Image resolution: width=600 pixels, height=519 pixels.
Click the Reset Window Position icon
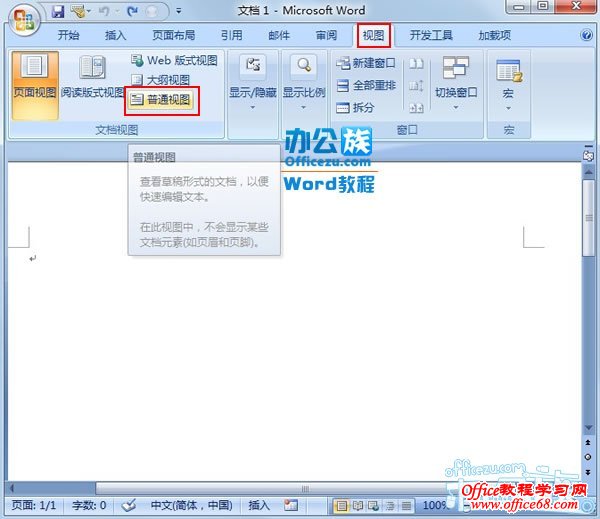tap(416, 108)
